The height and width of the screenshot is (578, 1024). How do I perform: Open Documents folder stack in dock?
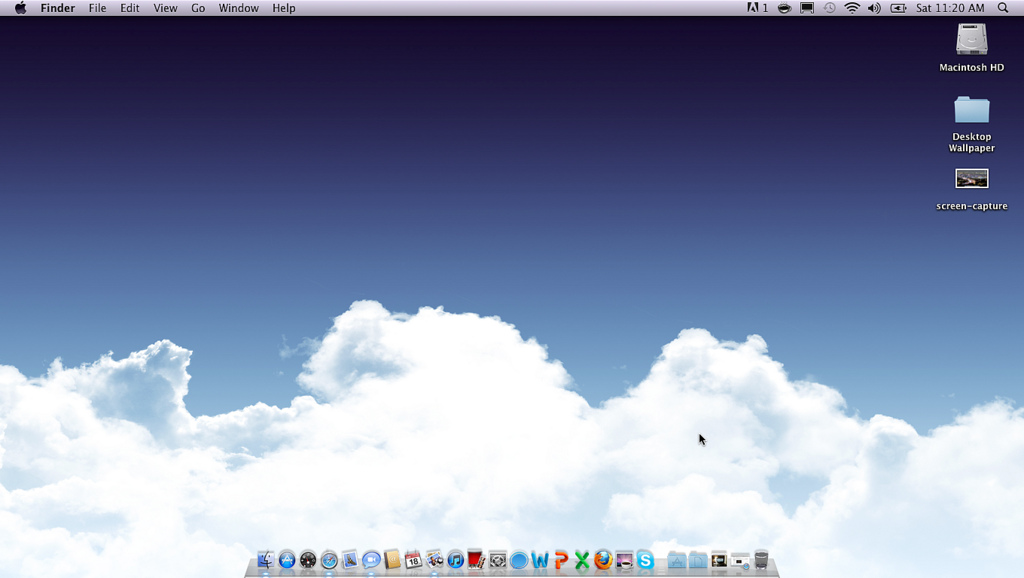(x=697, y=560)
